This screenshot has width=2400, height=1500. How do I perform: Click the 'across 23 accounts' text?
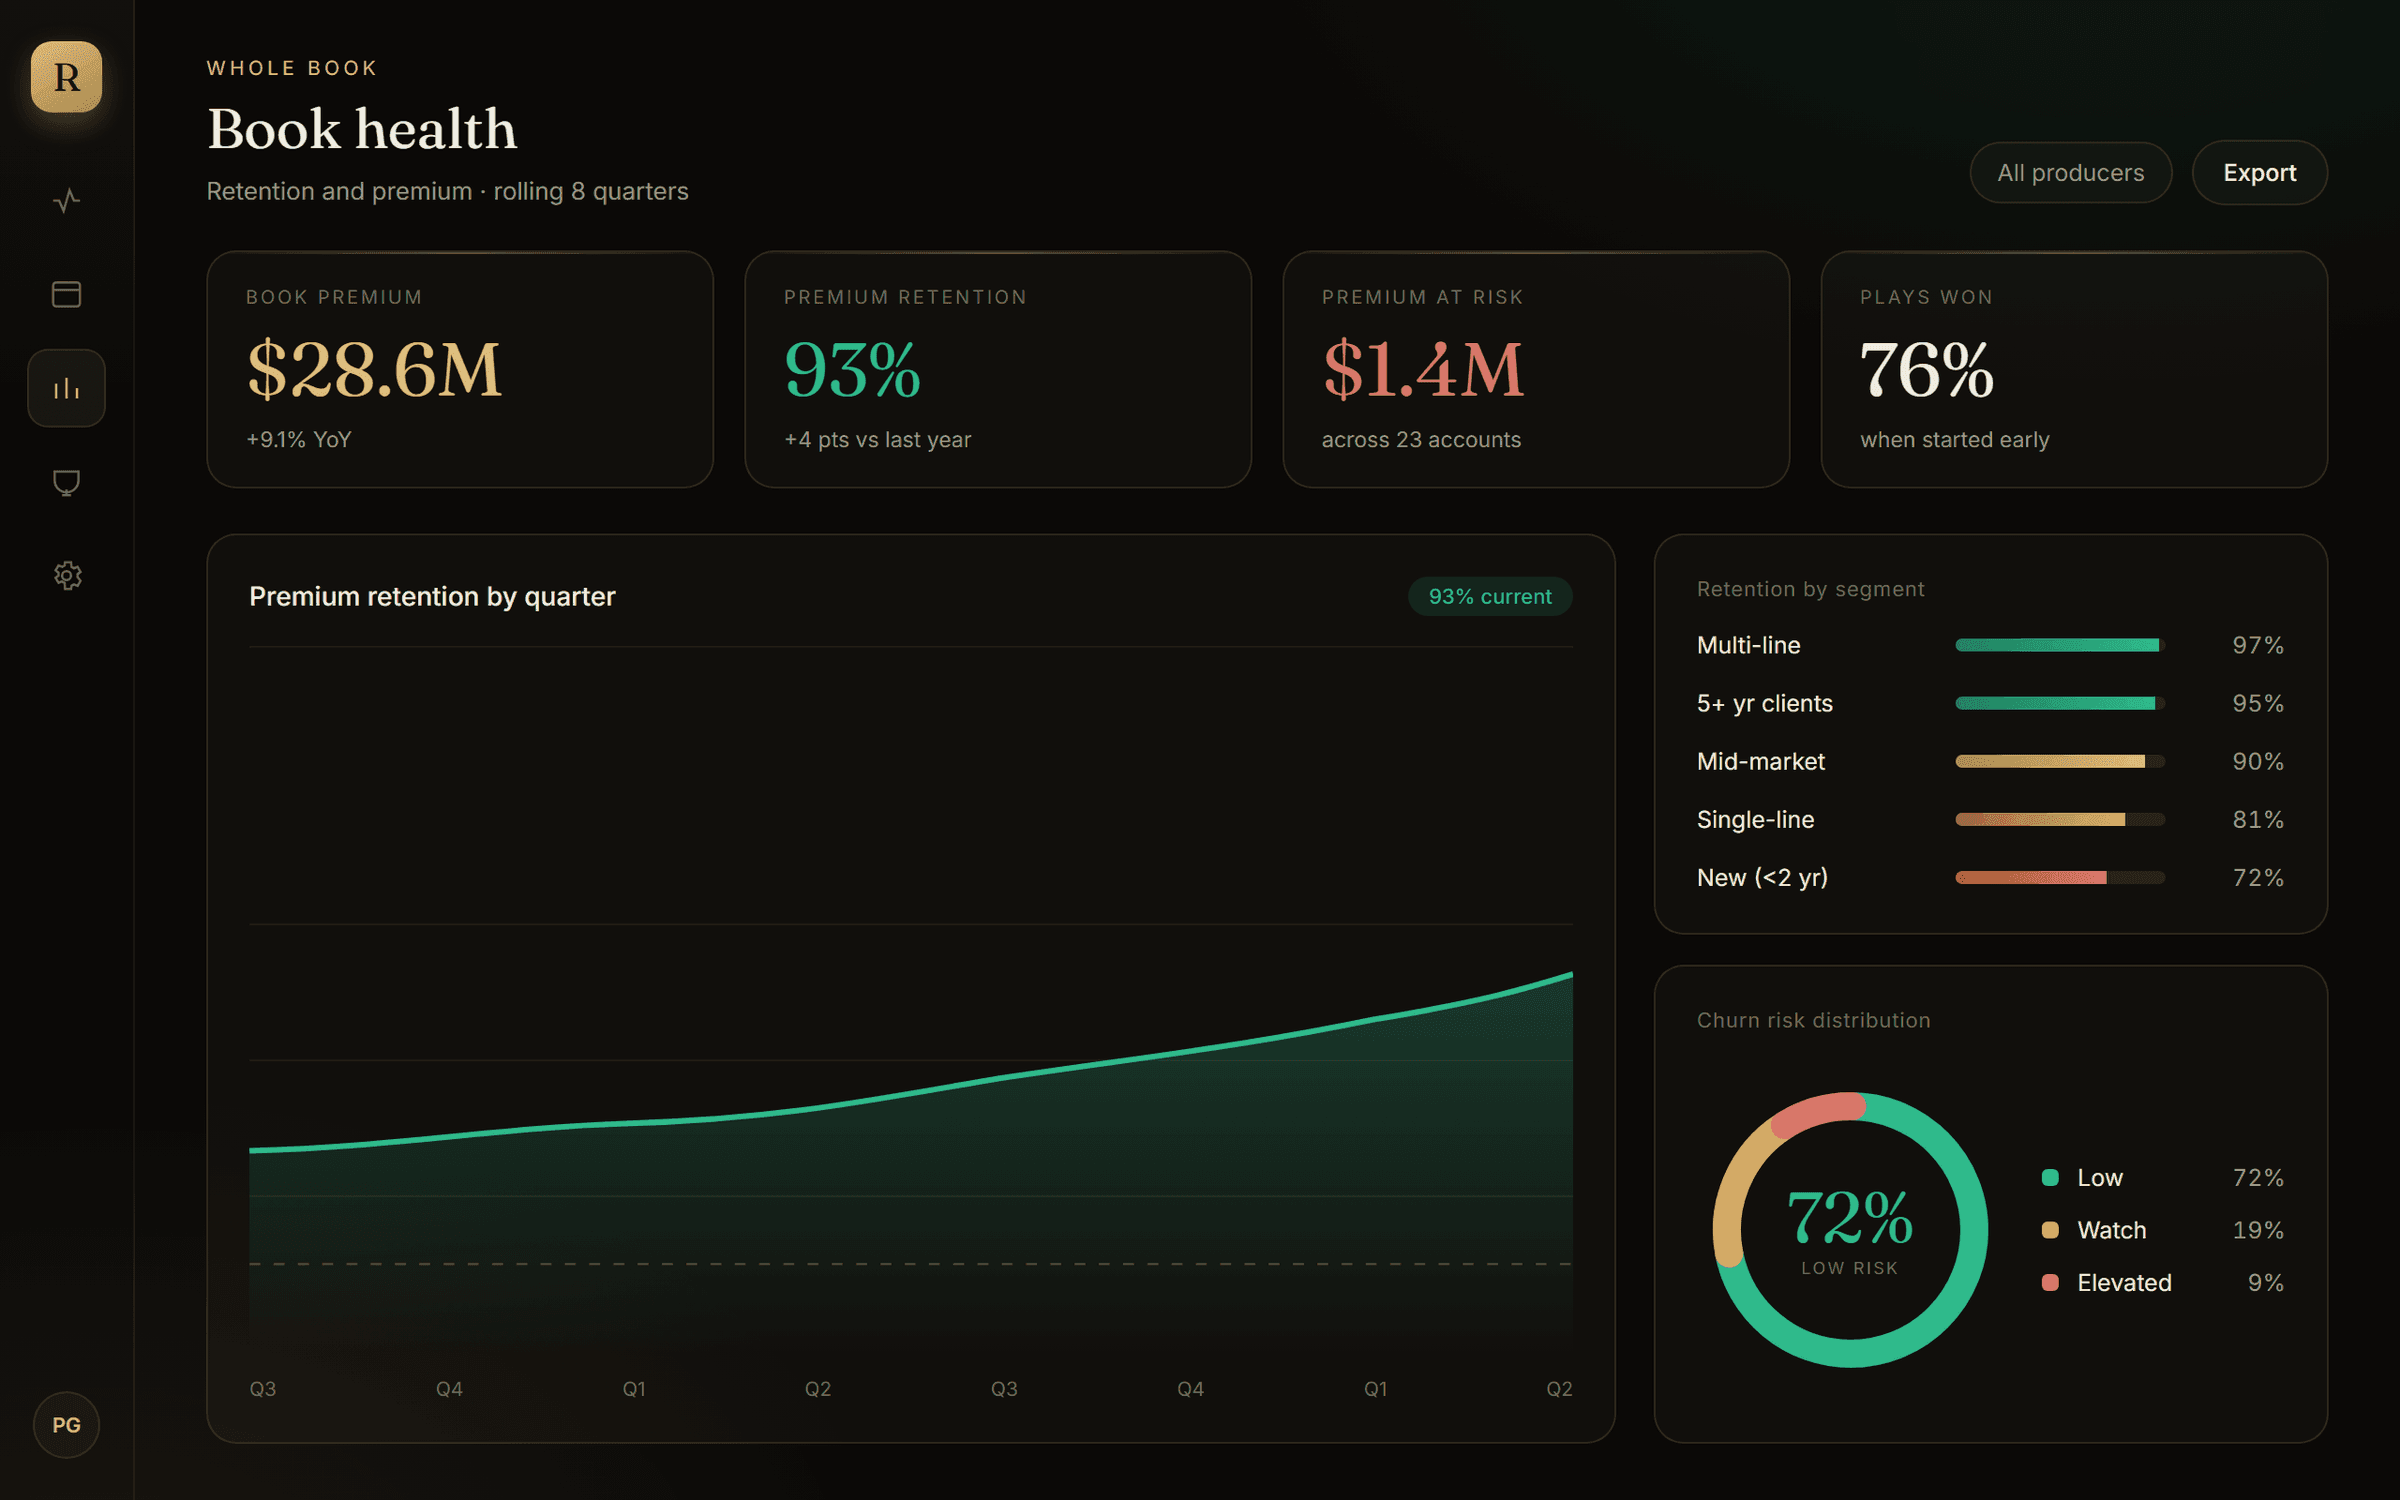[x=1421, y=439]
